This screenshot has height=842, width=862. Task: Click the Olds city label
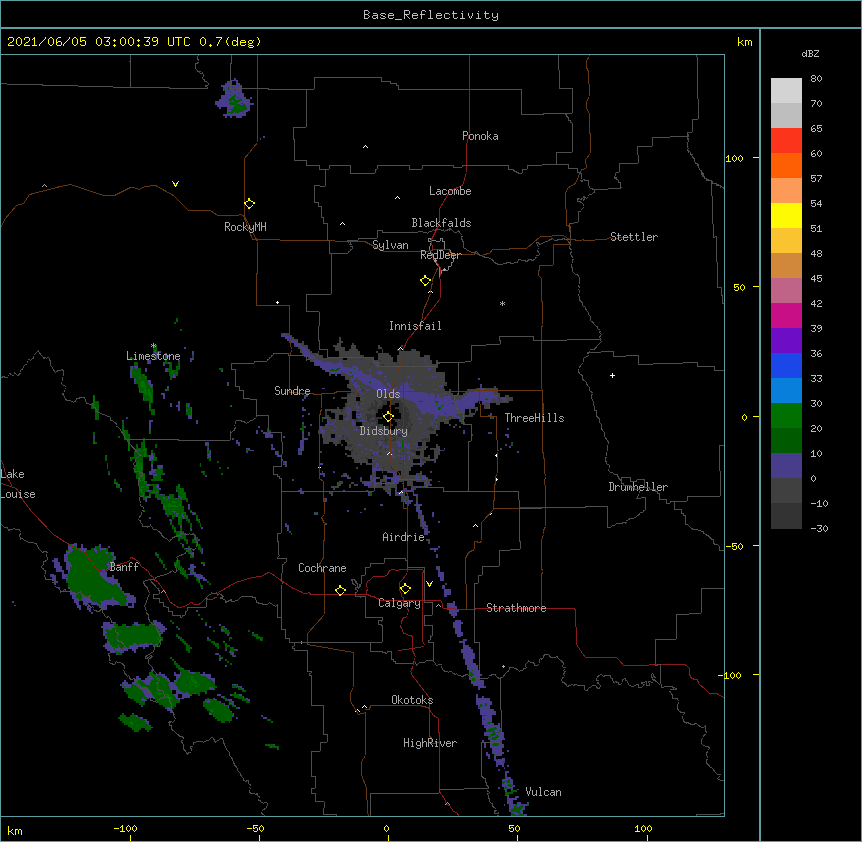coord(388,394)
